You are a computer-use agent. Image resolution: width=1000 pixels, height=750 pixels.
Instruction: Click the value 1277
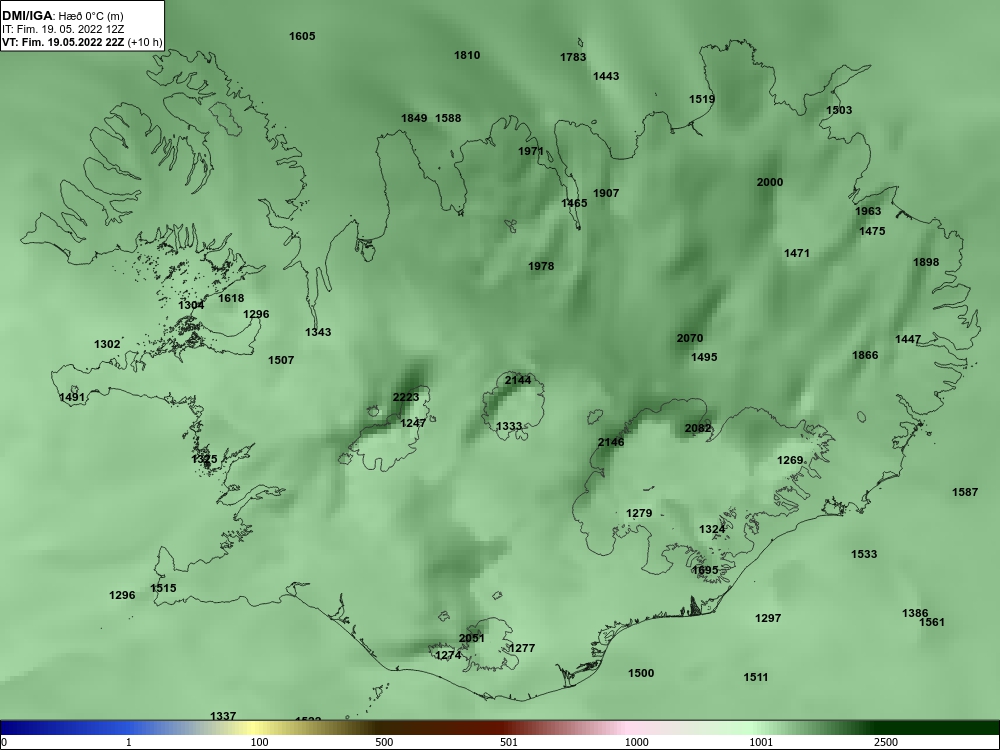pos(522,649)
